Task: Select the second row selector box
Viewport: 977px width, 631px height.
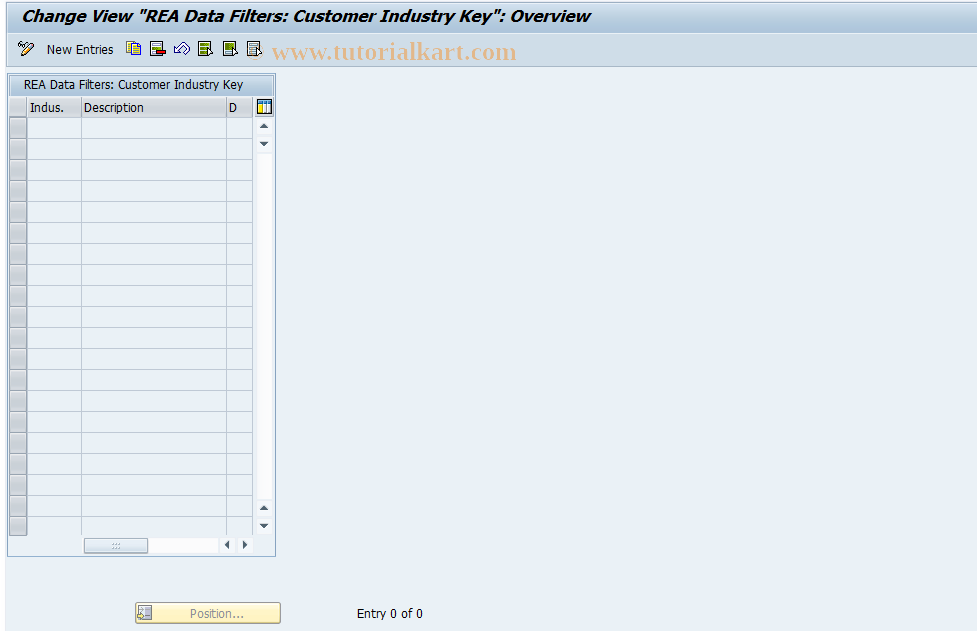Action: (x=18, y=149)
